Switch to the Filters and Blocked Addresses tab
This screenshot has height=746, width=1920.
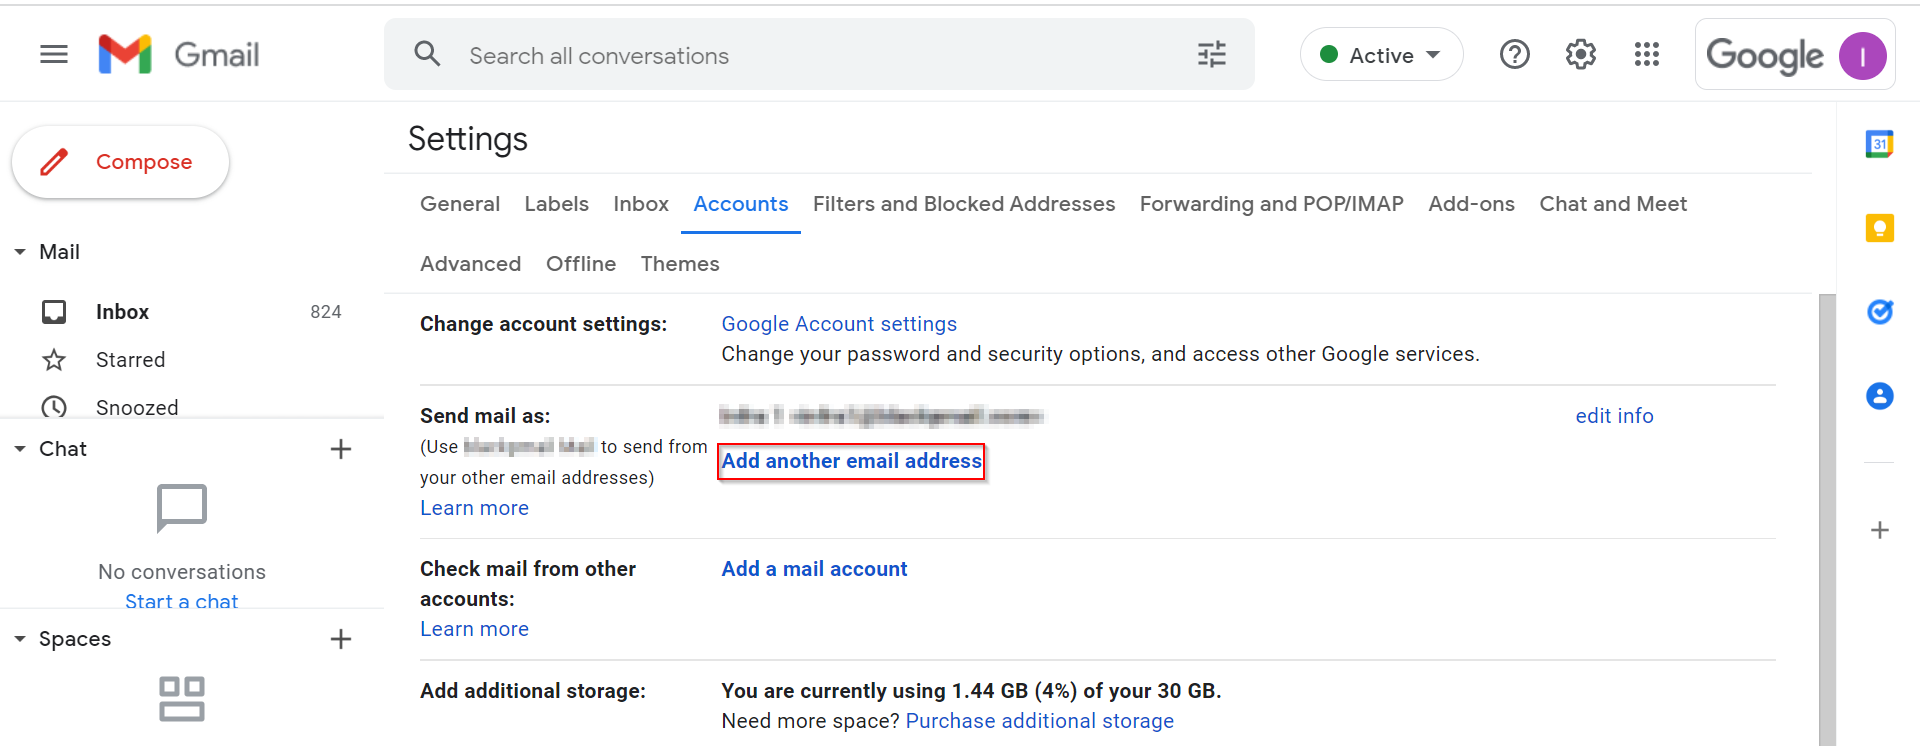pos(963,204)
